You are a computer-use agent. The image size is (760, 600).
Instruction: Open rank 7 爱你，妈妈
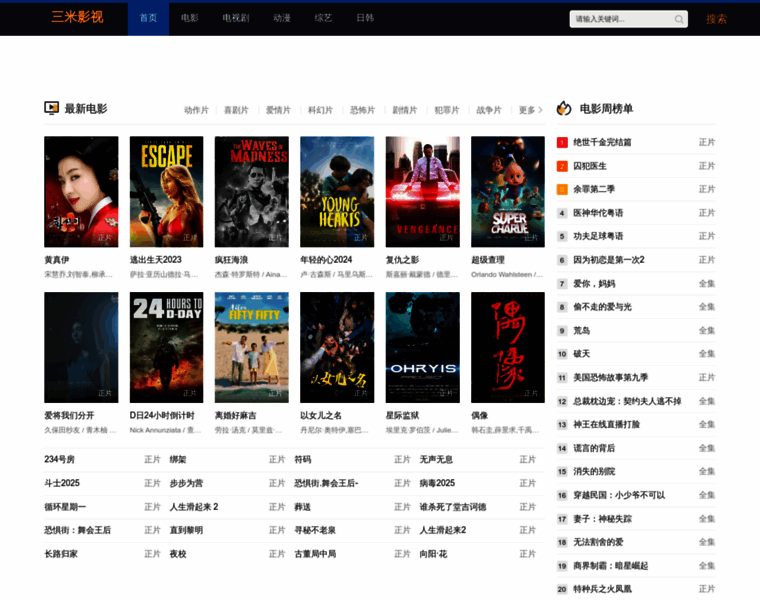[x=594, y=284]
